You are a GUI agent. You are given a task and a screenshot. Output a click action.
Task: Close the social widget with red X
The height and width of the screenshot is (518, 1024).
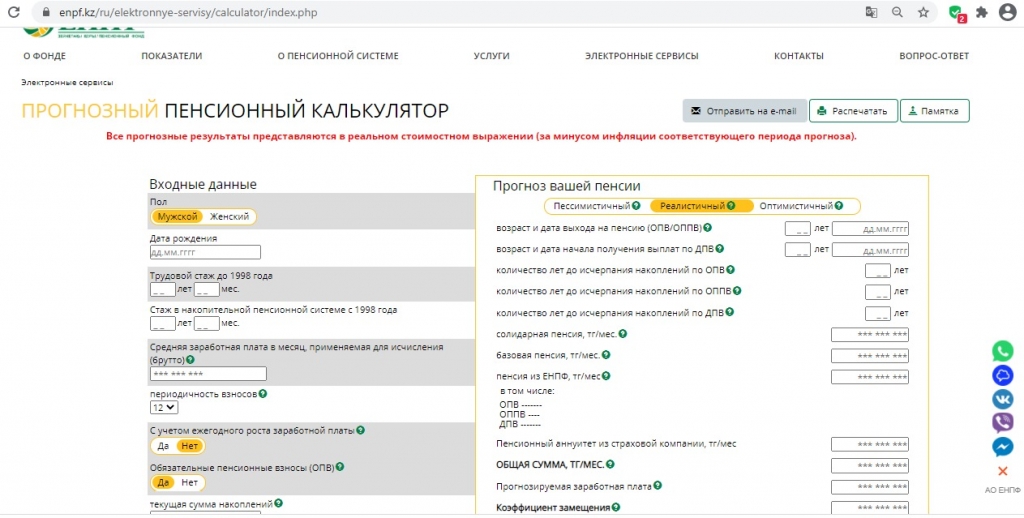(1002, 471)
